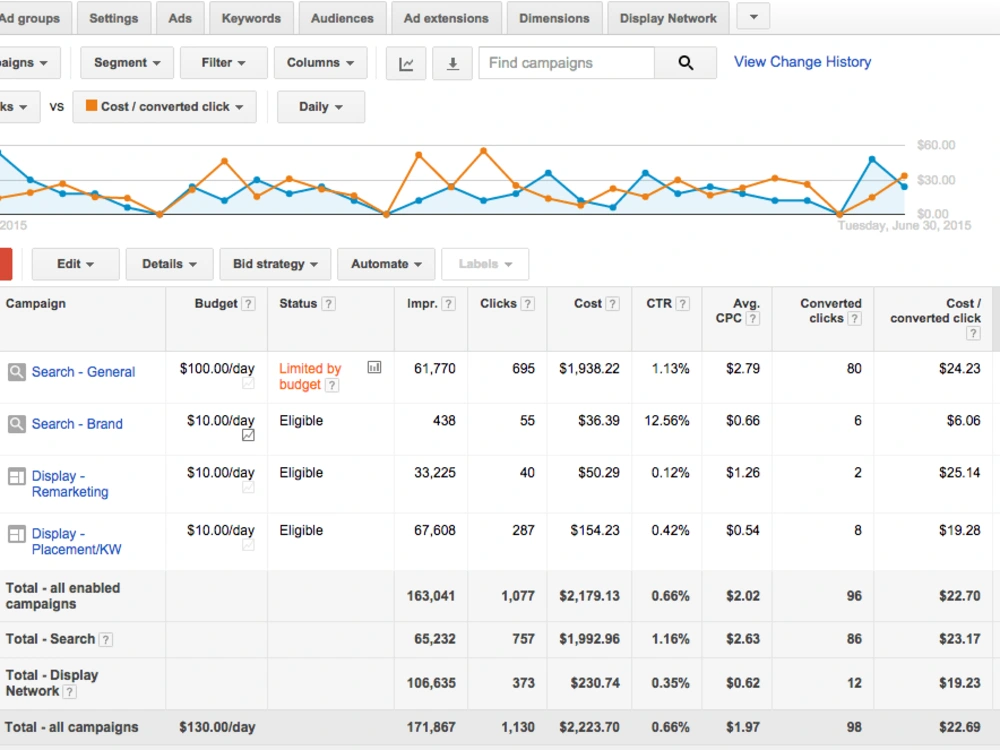Screen dimensions: 1000x750
Task: Click Search - General campaign magnifier icon
Action: pyautogui.click(x=17, y=372)
